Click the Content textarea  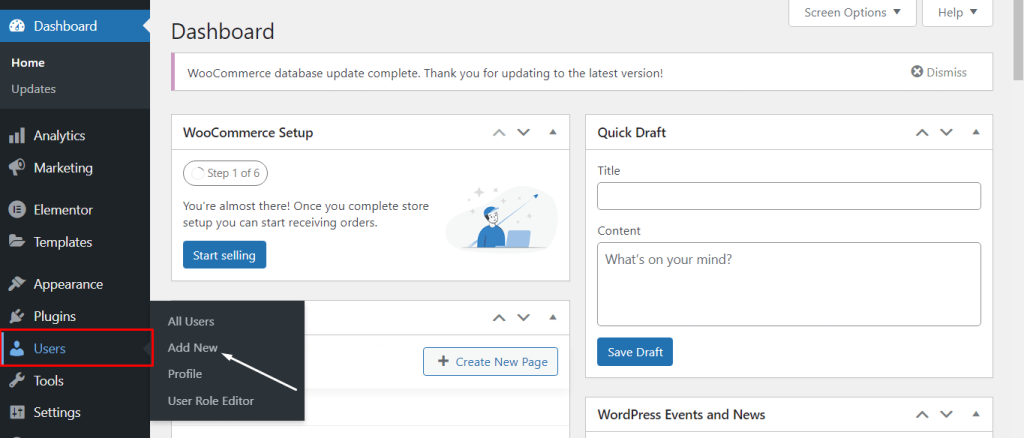[789, 284]
